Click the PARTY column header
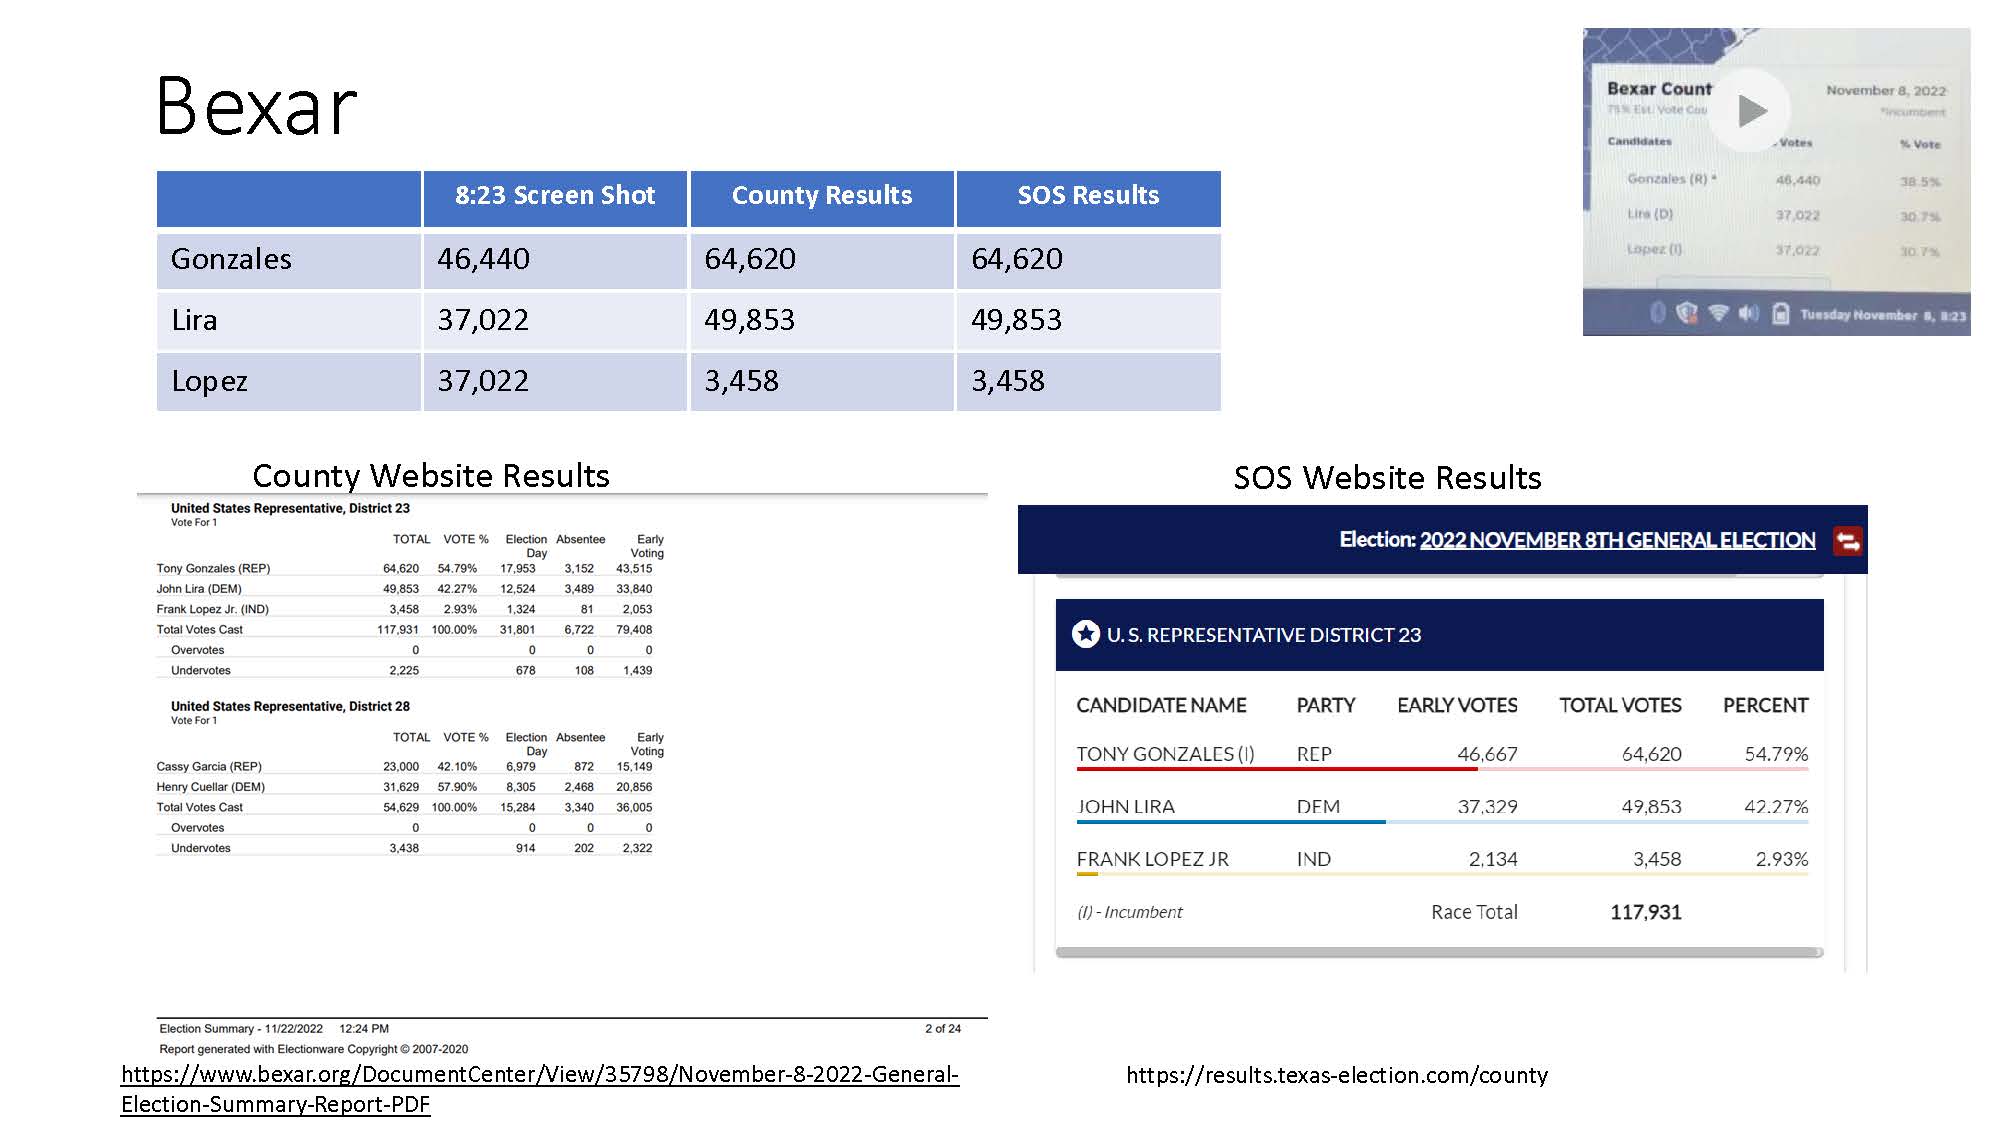Screen dimensions: 2000x1125 (x=1326, y=705)
